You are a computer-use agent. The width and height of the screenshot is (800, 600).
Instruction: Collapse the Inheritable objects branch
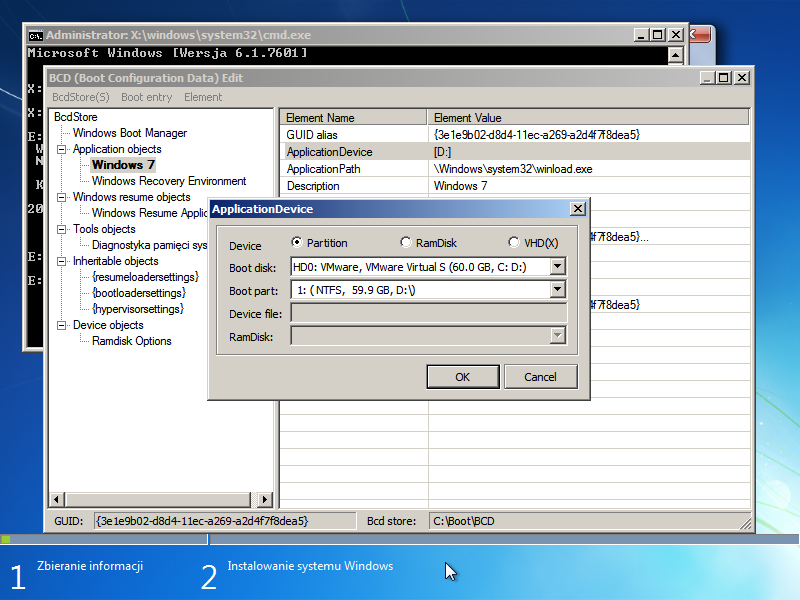click(61, 261)
